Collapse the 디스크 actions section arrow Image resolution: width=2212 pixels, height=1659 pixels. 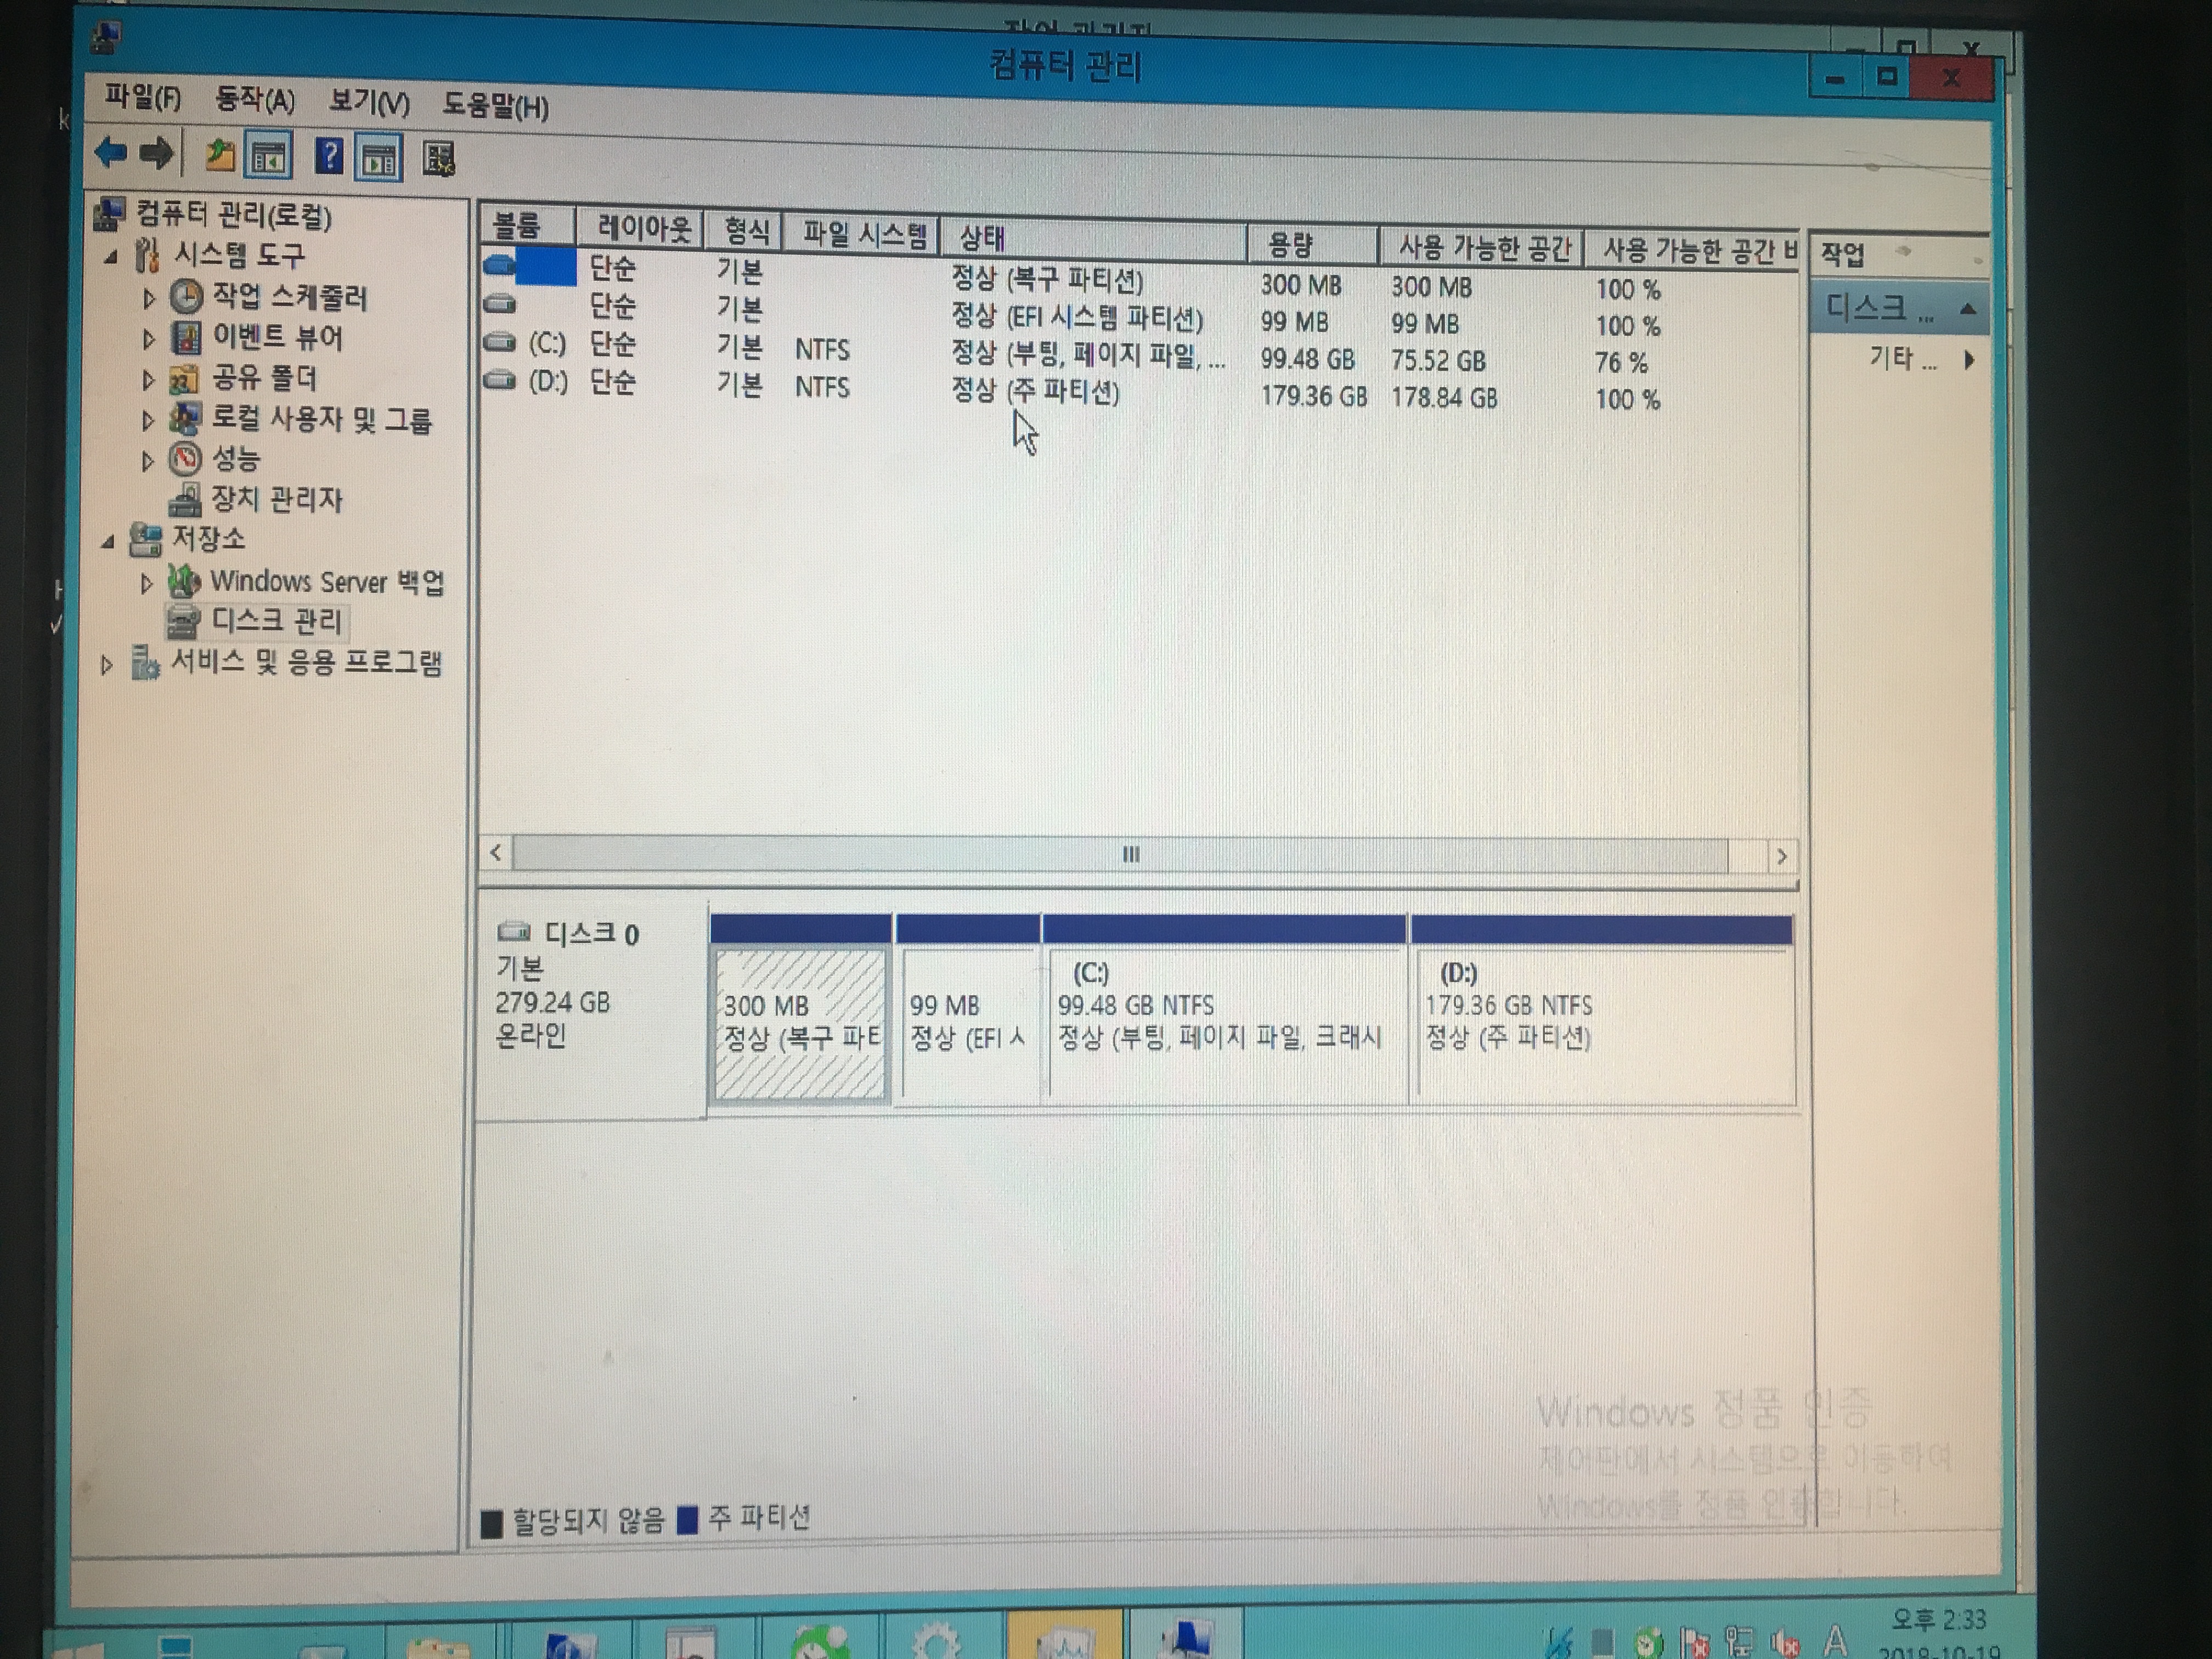point(1967,309)
